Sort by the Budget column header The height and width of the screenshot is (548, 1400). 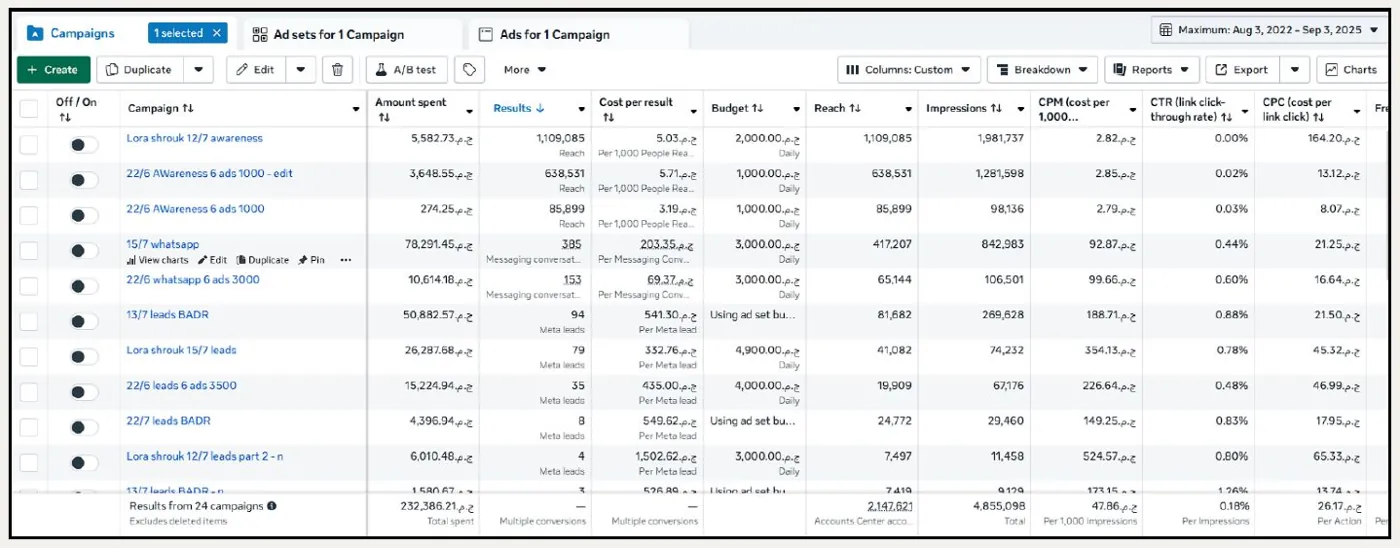737,108
